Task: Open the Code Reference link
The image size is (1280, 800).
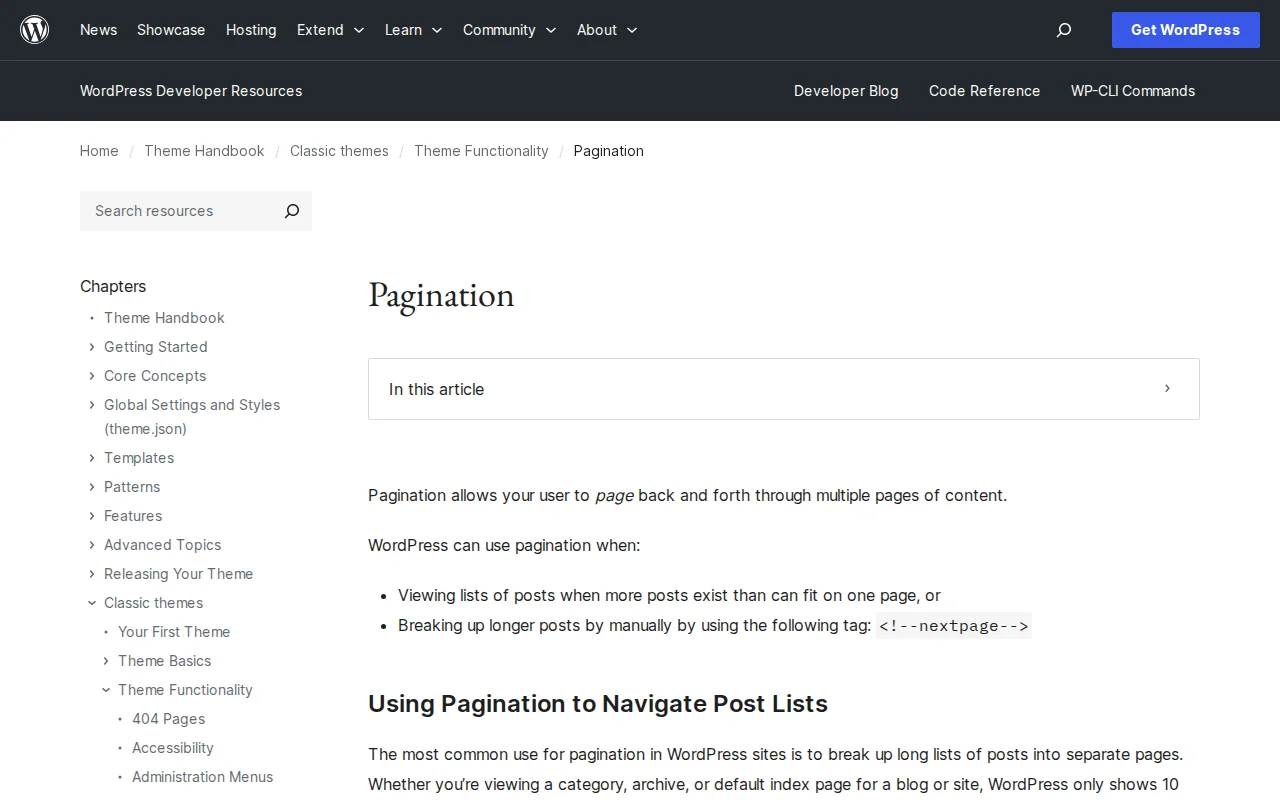Action: point(984,91)
